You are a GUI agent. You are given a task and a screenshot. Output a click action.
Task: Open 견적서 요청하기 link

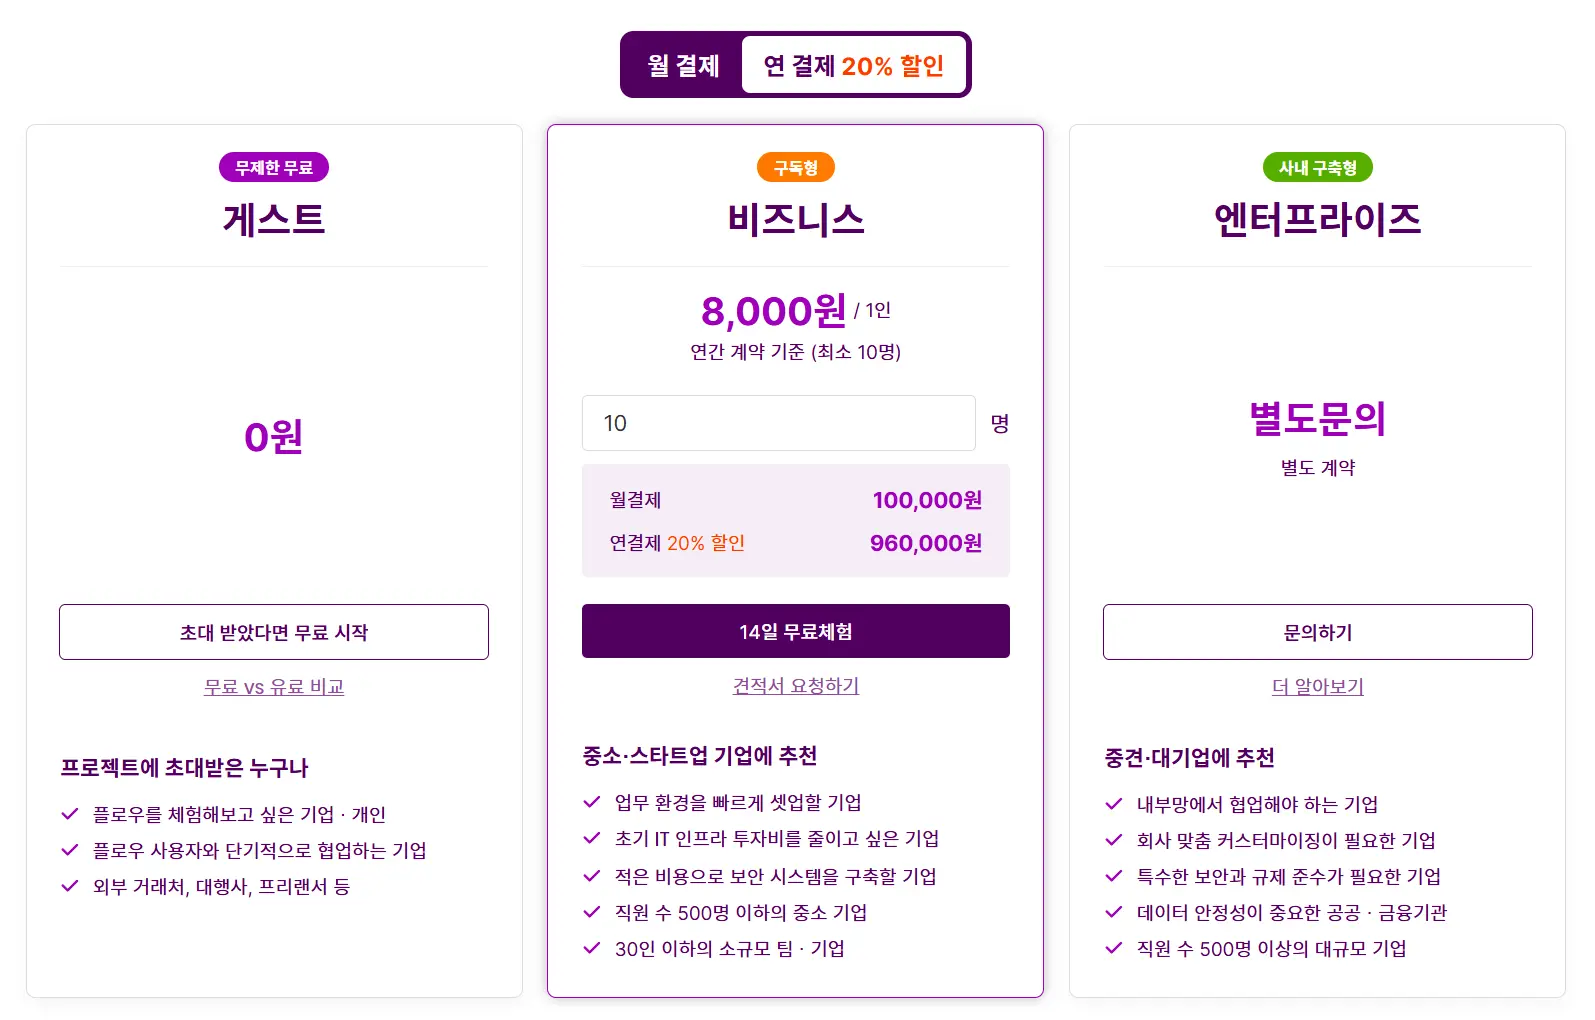(x=795, y=686)
